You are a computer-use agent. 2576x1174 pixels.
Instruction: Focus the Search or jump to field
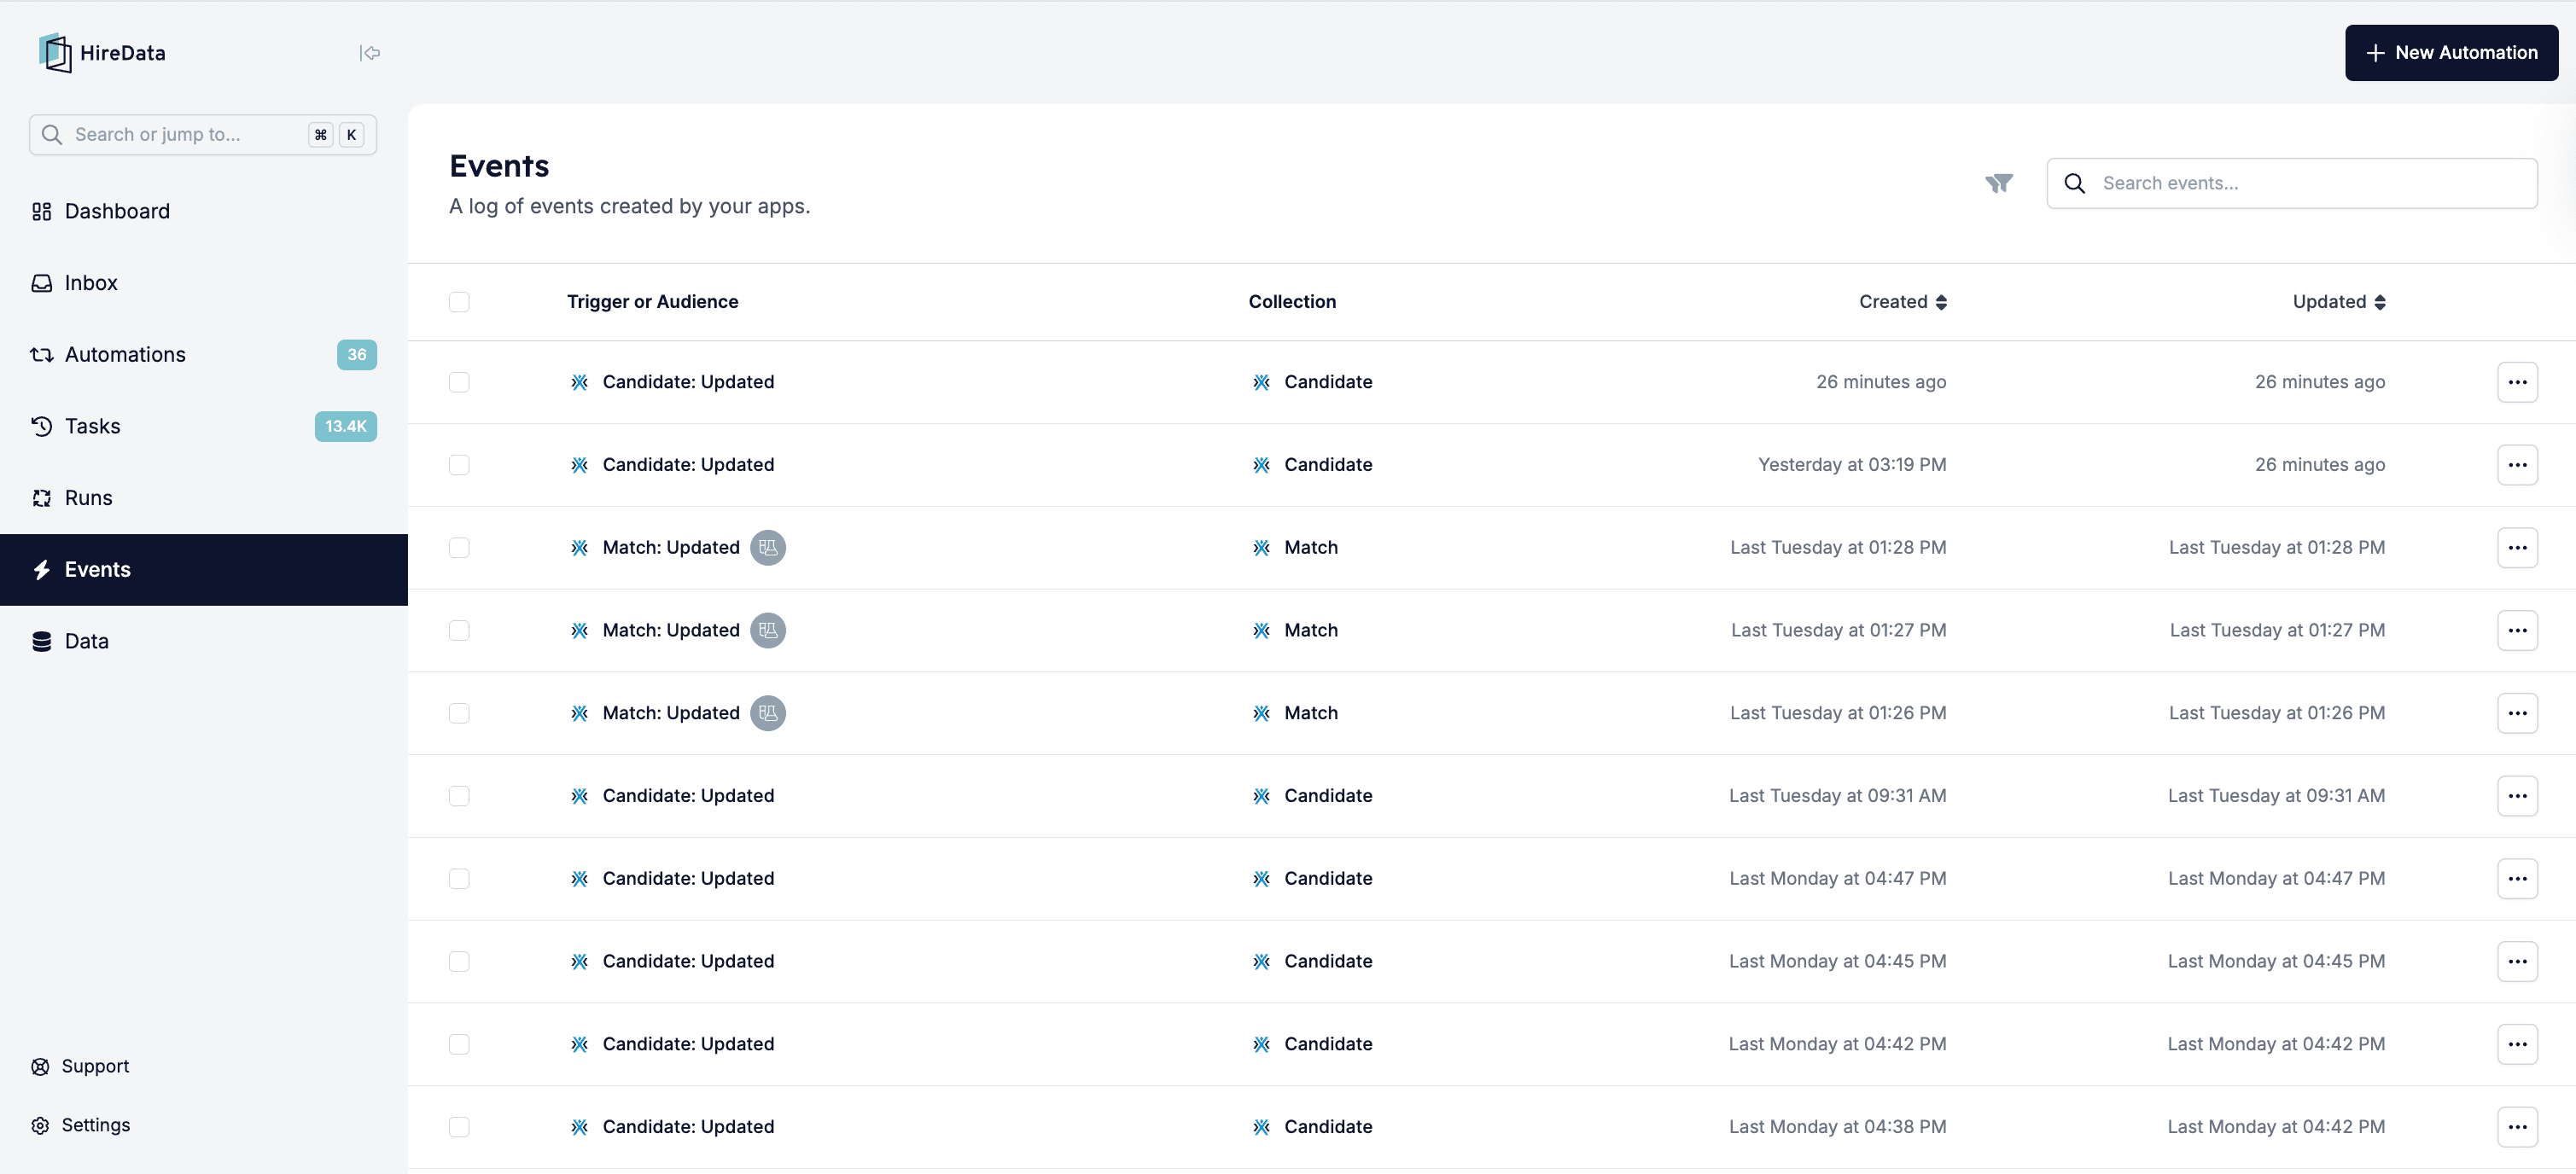(x=203, y=135)
